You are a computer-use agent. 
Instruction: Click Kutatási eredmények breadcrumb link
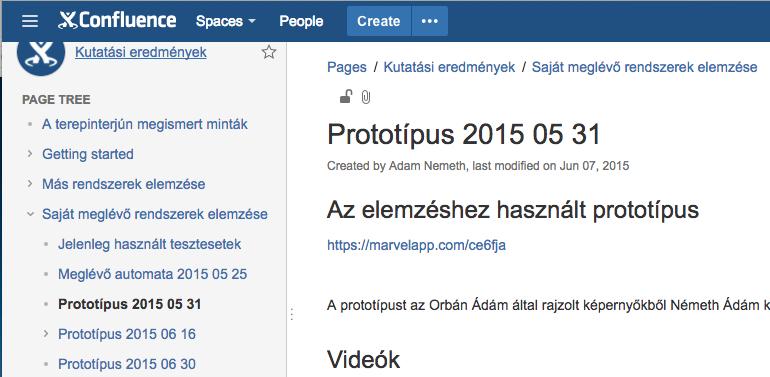point(449,67)
